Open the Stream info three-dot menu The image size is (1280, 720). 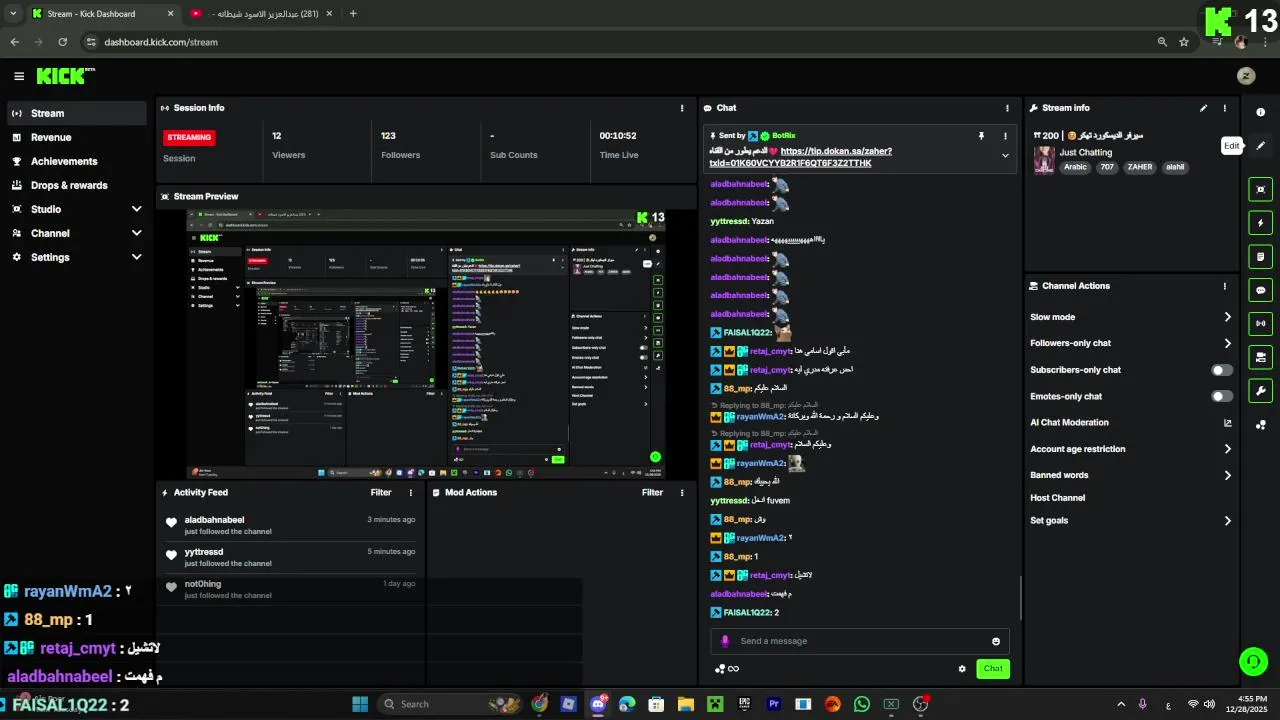pos(1224,108)
